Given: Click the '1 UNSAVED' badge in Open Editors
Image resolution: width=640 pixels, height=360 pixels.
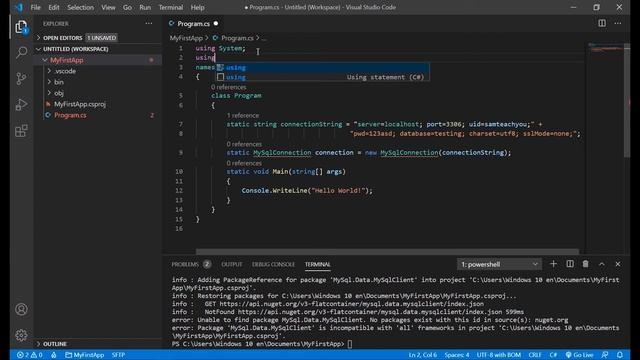Looking at the screenshot, I should coord(102,38).
